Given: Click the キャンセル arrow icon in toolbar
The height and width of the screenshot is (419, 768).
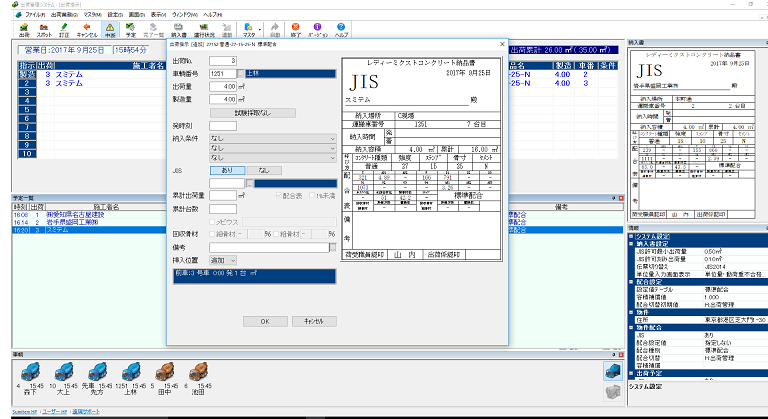Looking at the screenshot, I should pos(87,30).
